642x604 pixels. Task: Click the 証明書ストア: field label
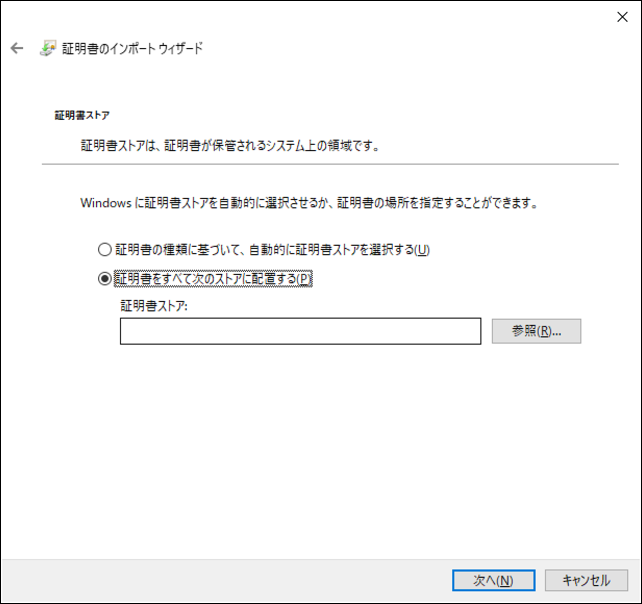[154, 305]
